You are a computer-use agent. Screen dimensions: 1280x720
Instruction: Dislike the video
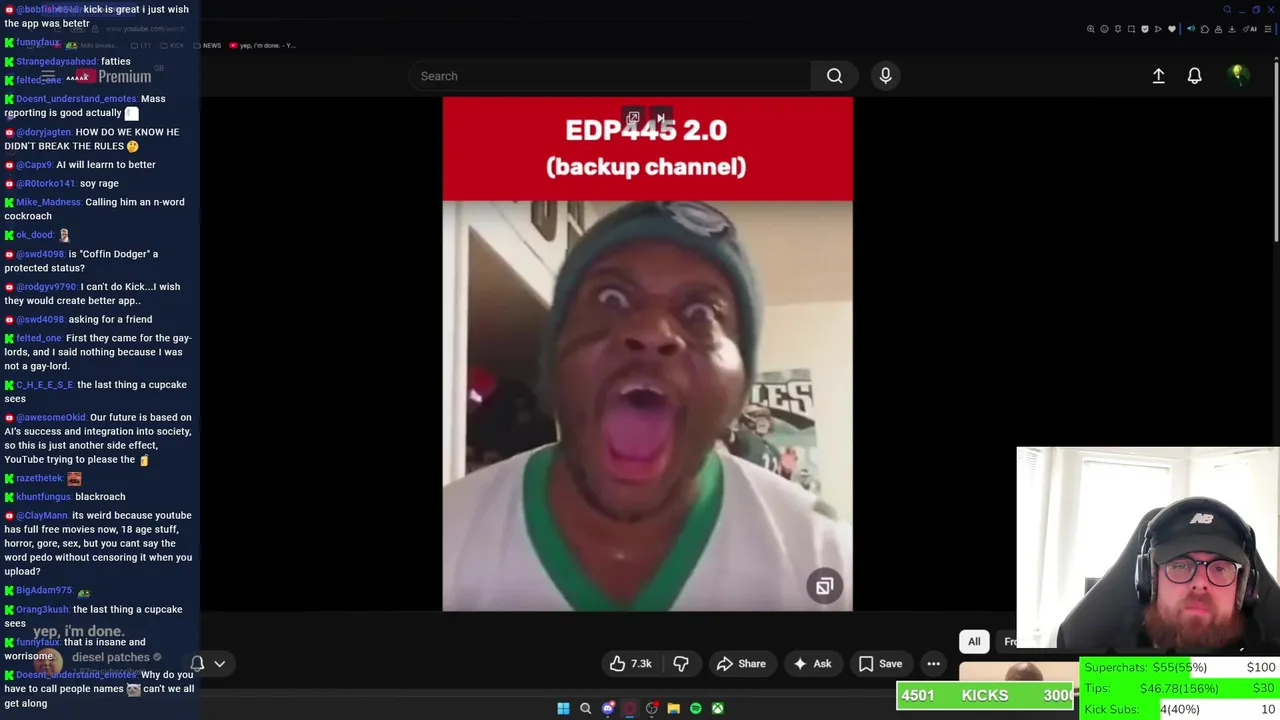[681, 663]
